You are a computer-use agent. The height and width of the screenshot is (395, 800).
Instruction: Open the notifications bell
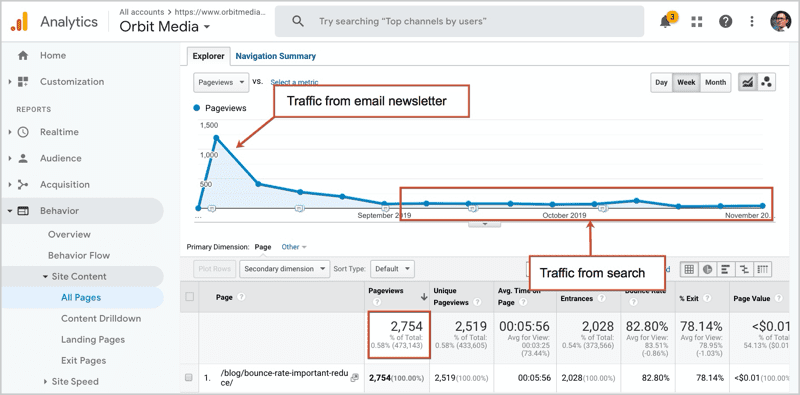click(665, 21)
